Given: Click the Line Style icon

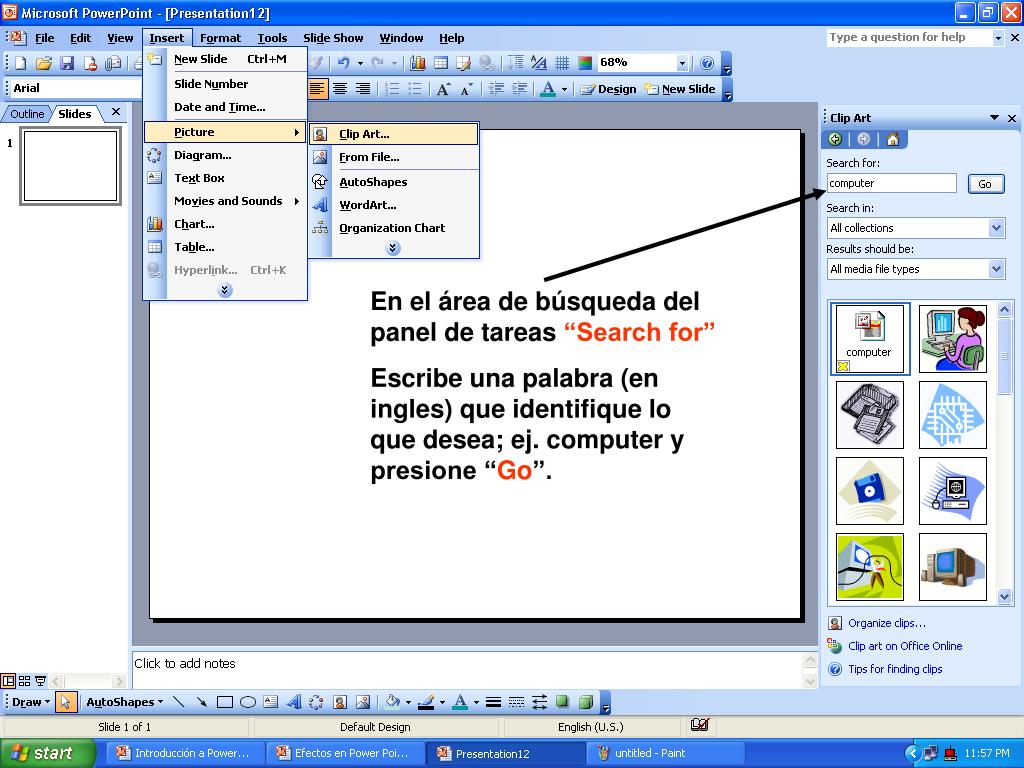Looking at the screenshot, I should [494, 702].
